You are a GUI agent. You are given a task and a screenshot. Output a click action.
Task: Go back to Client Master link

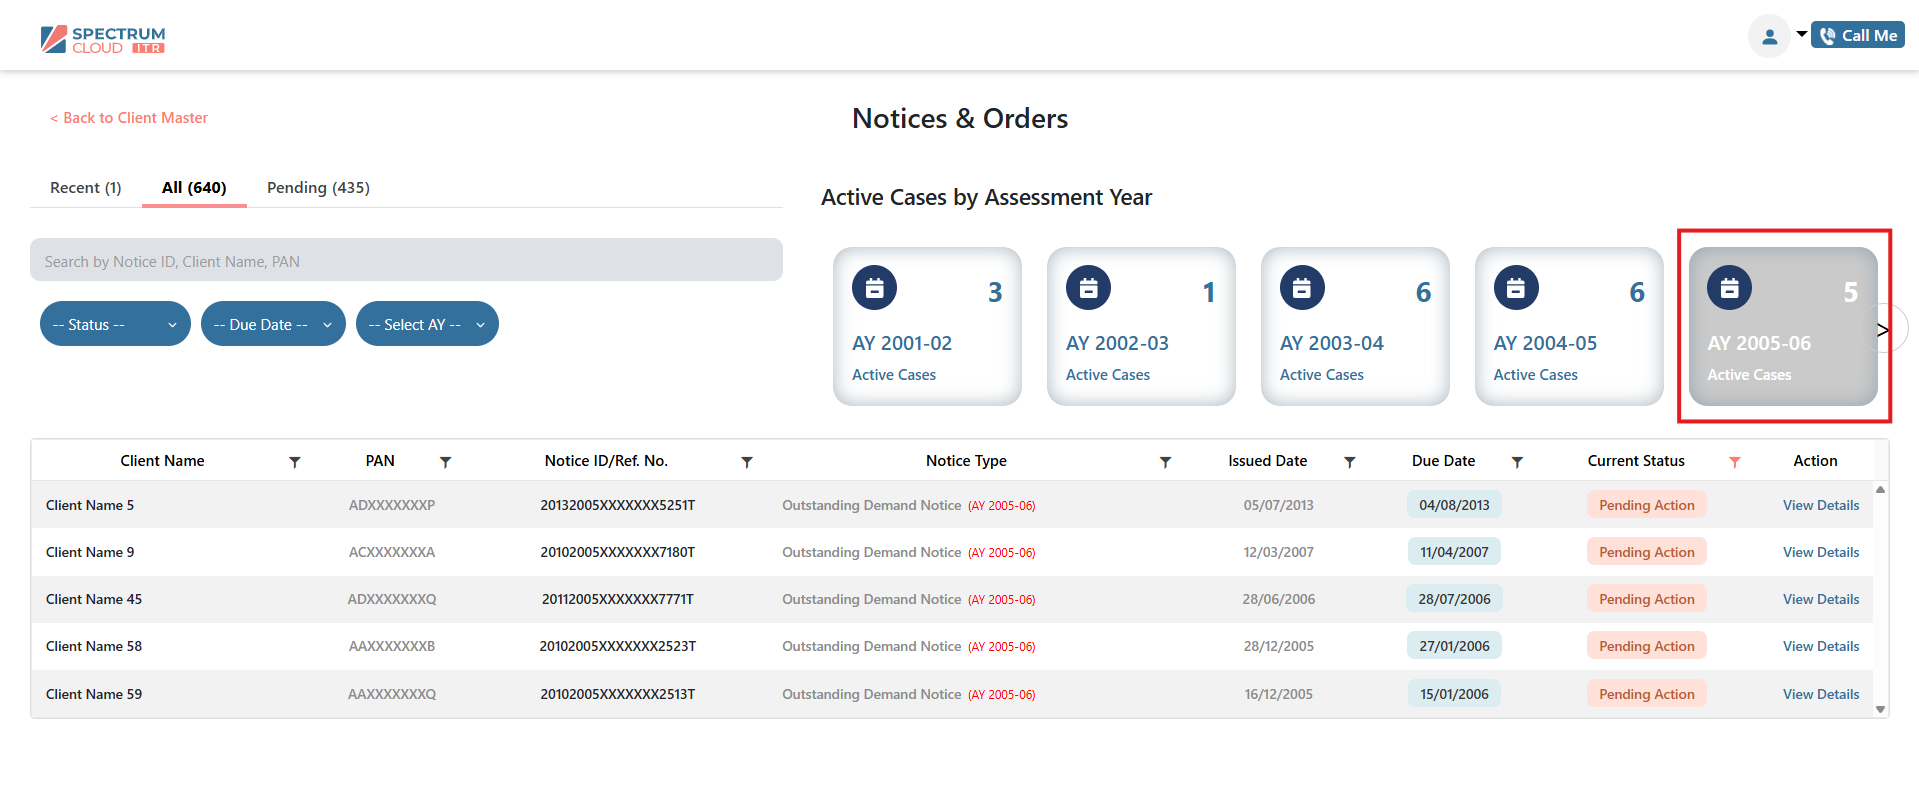click(129, 118)
